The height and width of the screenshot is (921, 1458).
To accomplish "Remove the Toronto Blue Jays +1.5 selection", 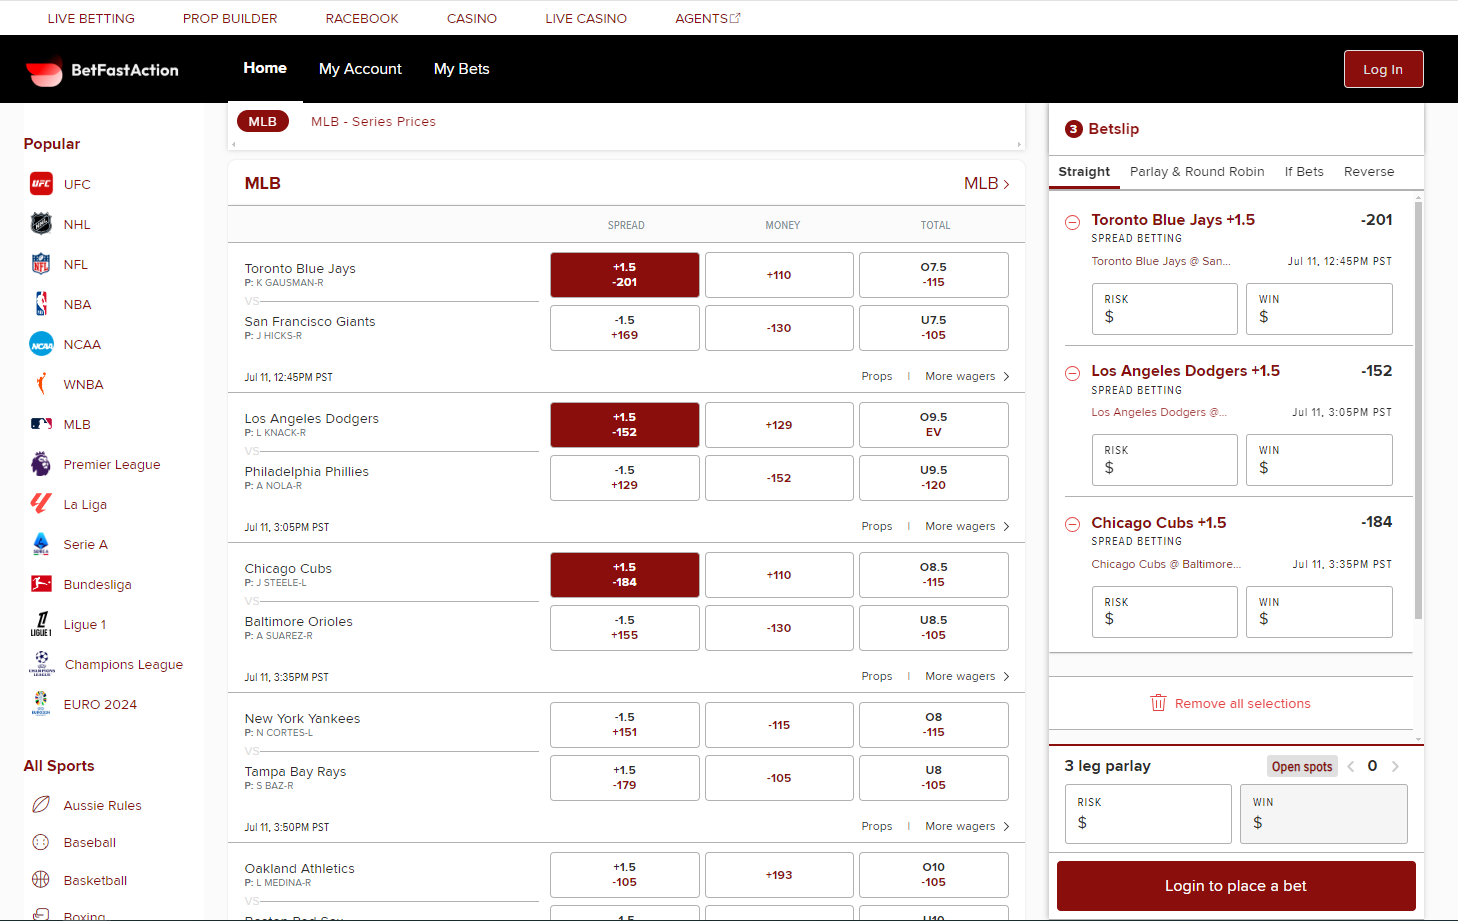I will (x=1073, y=222).
